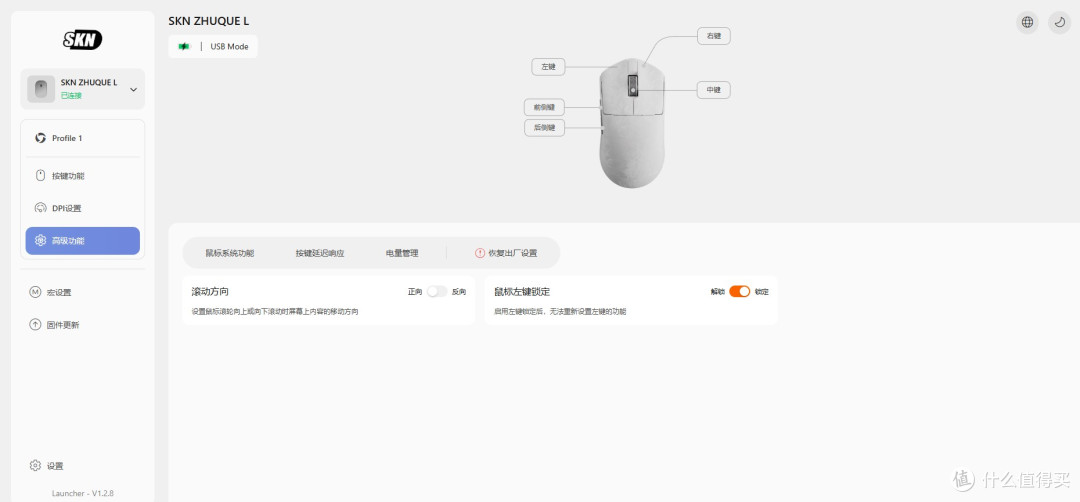
Task: Select Profile 1
Action: 83,138
